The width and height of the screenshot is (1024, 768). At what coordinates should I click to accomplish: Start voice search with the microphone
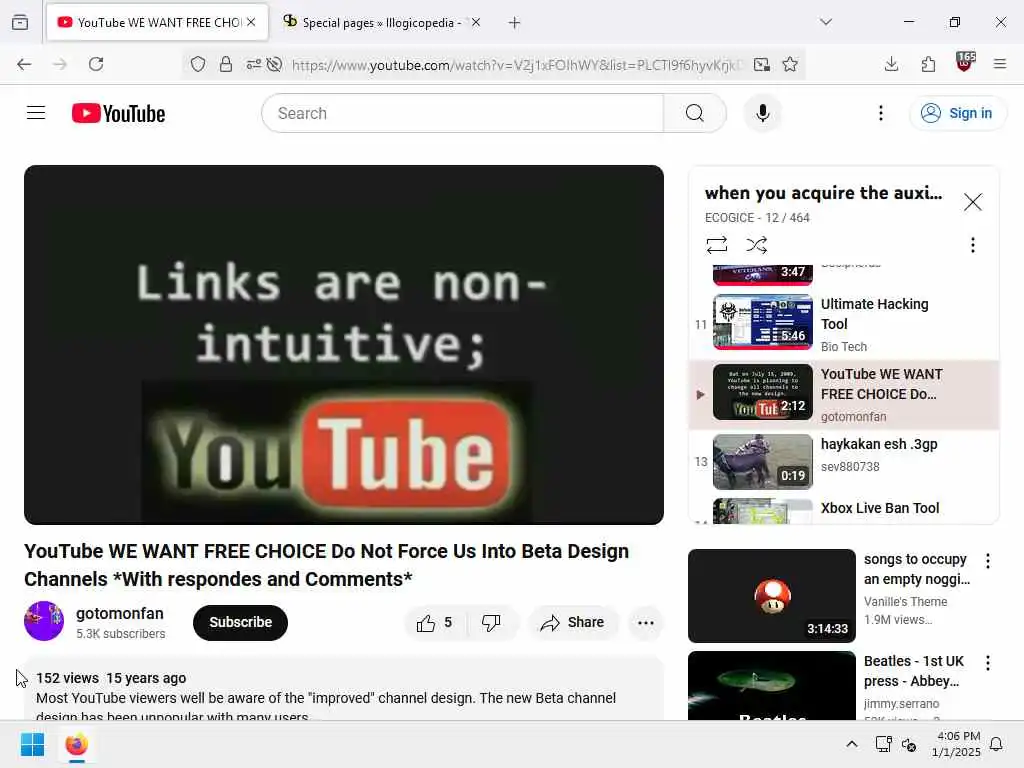pos(762,113)
